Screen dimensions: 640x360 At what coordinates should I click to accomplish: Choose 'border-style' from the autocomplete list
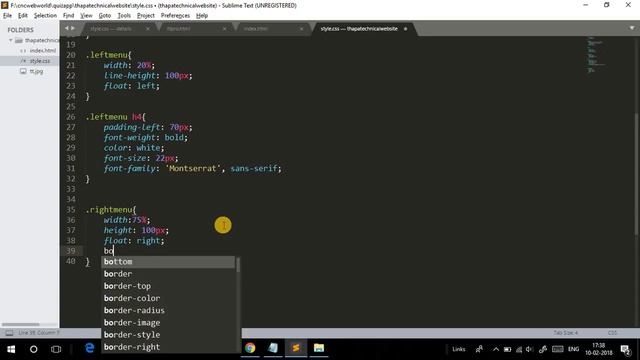pyautogui.click(x=168, y=335)
